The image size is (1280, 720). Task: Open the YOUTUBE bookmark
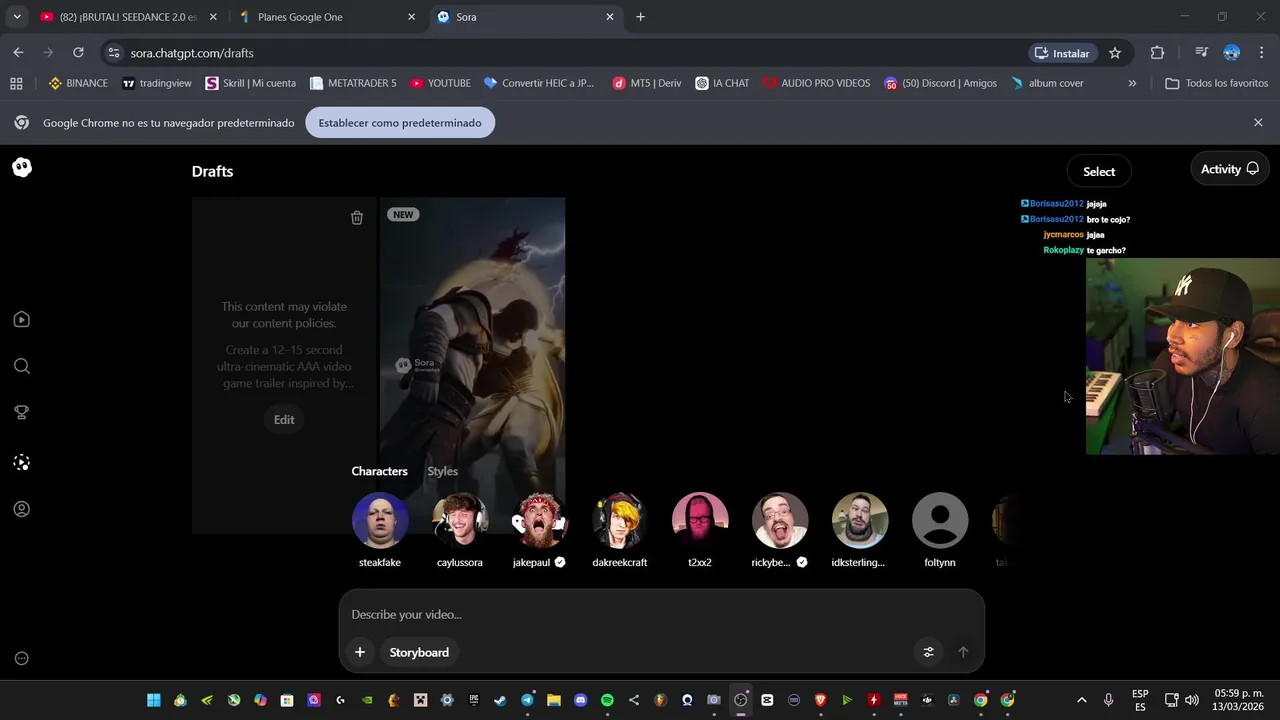coord(440,83)
